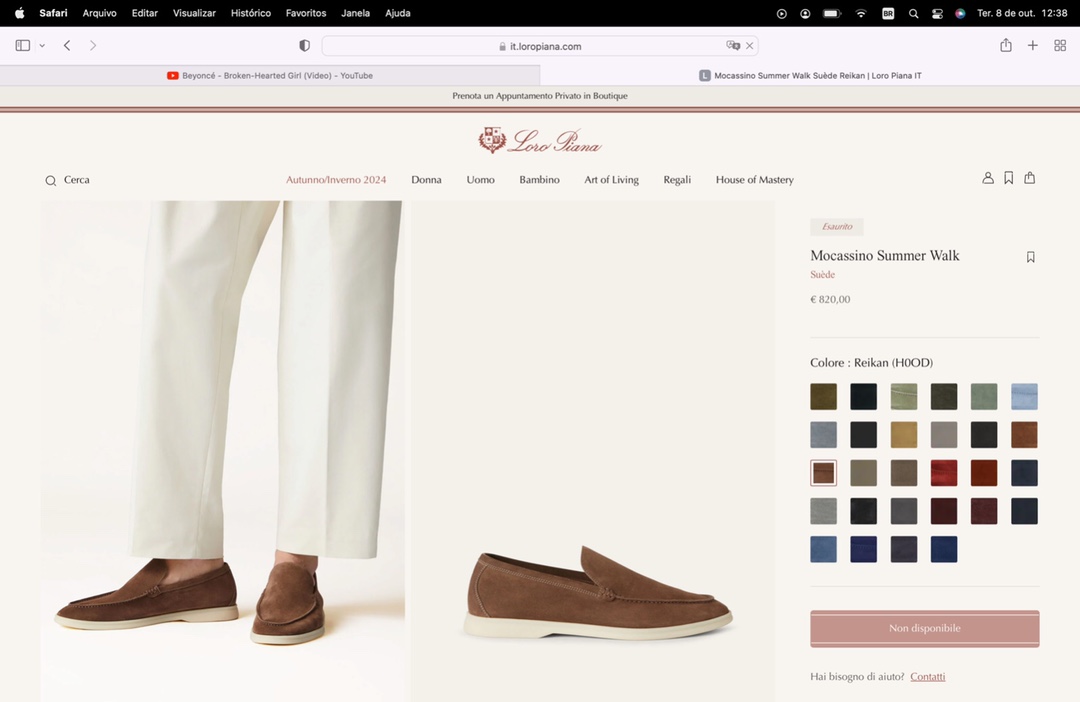
Task: Click the Contatti link
Action: tap(927, 677)
